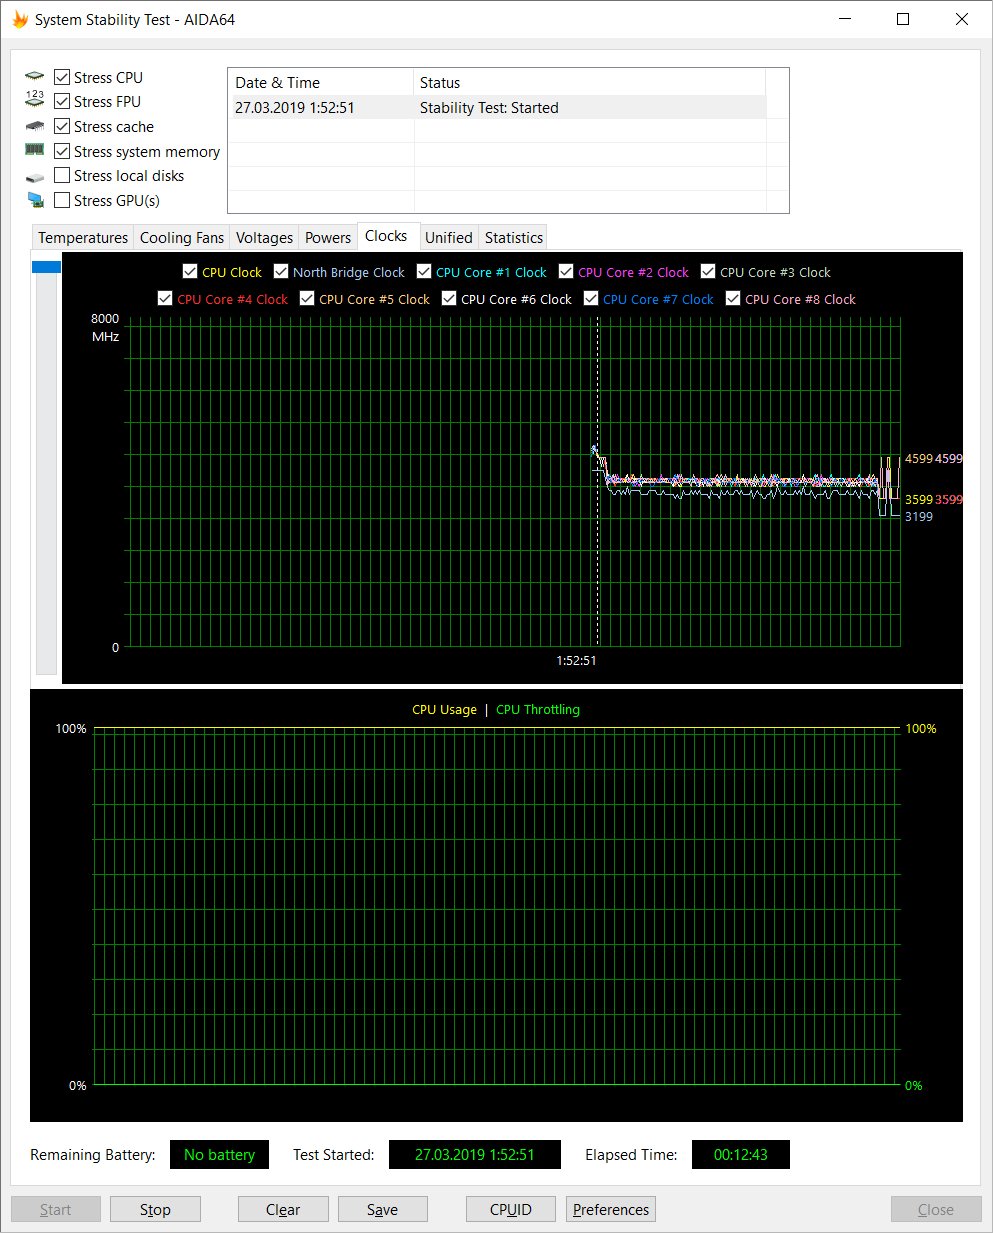Enable the Stress local disks checkbox

tap(62, 175)
